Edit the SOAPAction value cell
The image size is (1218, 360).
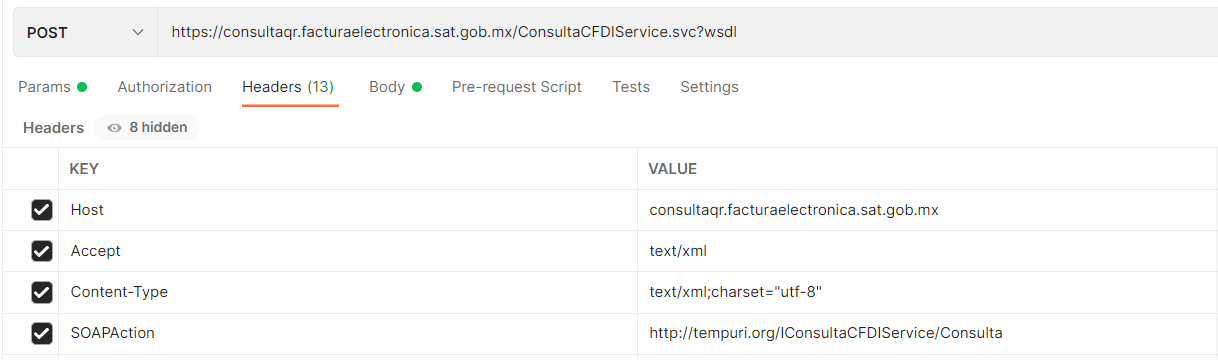pyautogui.click(x=927, y=333)
